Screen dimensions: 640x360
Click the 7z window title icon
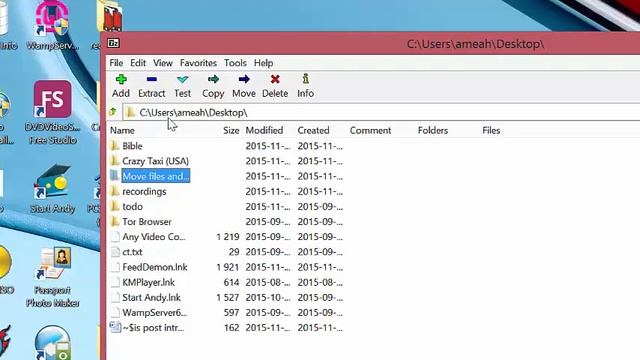tap(113, 43)
